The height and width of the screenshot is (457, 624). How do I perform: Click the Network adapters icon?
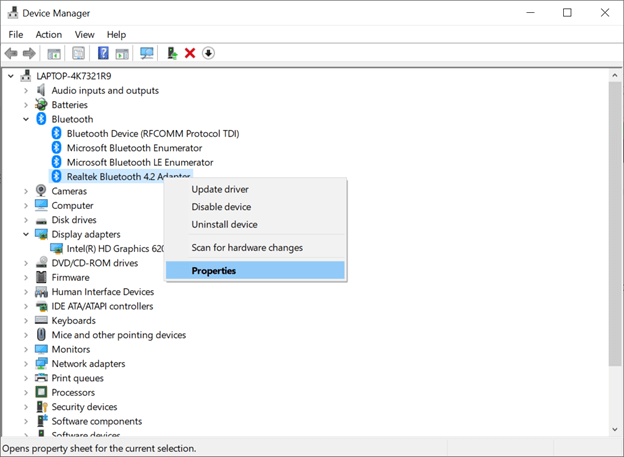click(41, 363)
